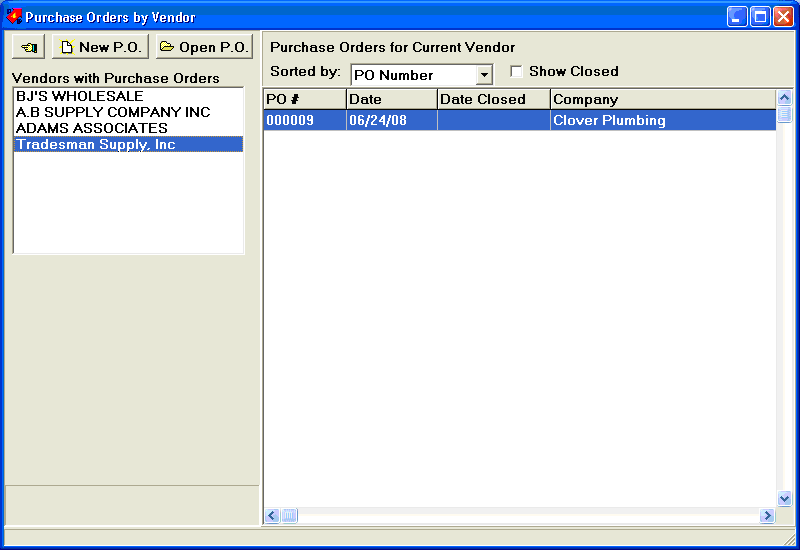Image resolution: width=800 pixels, height=550 pixels.
Task: Click vertical scrollbar down arrow
Action: [784, 498]
